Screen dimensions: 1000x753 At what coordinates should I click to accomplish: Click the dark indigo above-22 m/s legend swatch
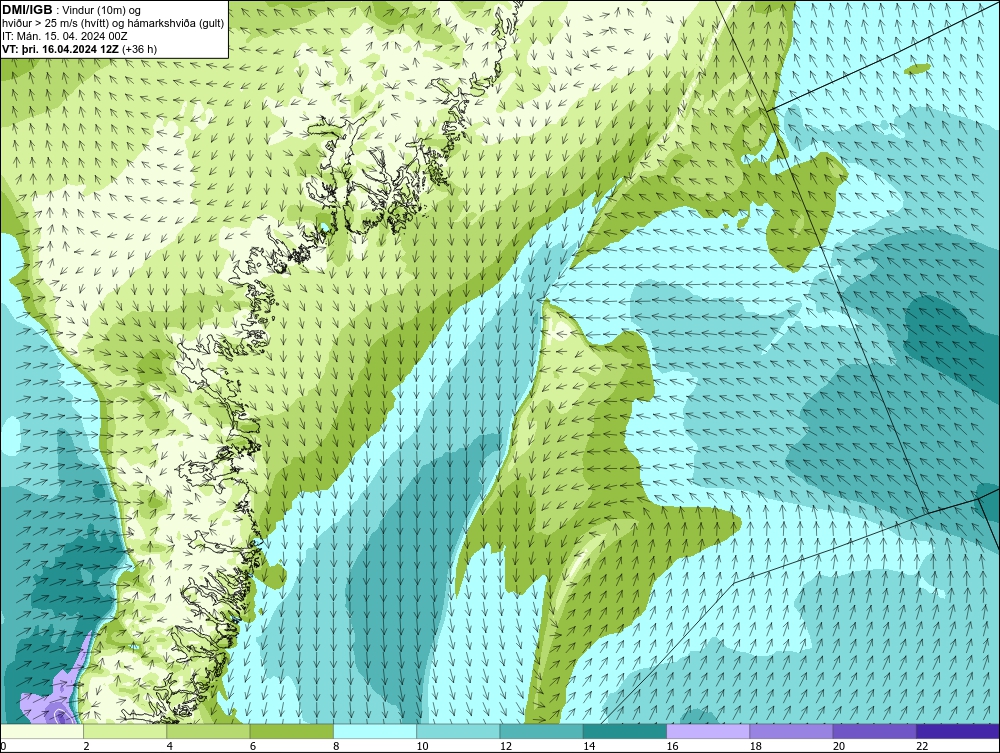tap(958, 731)
